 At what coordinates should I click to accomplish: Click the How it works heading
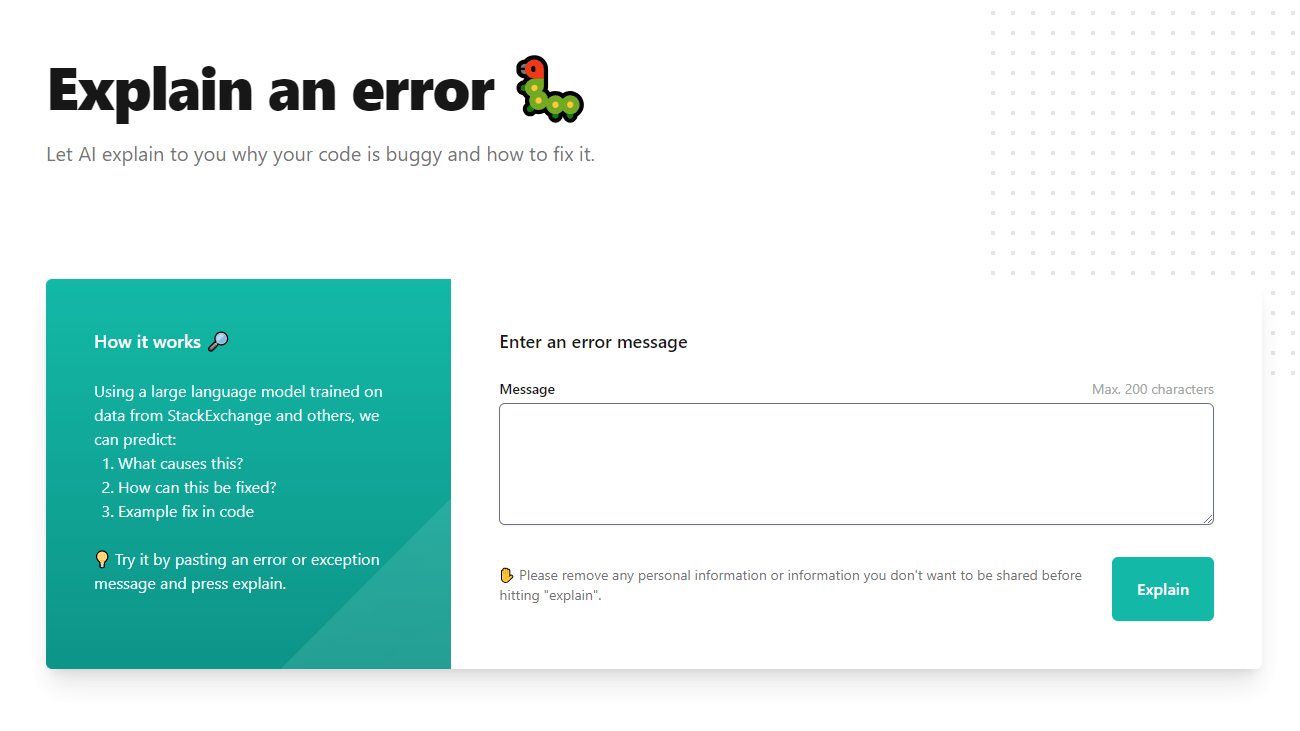point(147,342)
